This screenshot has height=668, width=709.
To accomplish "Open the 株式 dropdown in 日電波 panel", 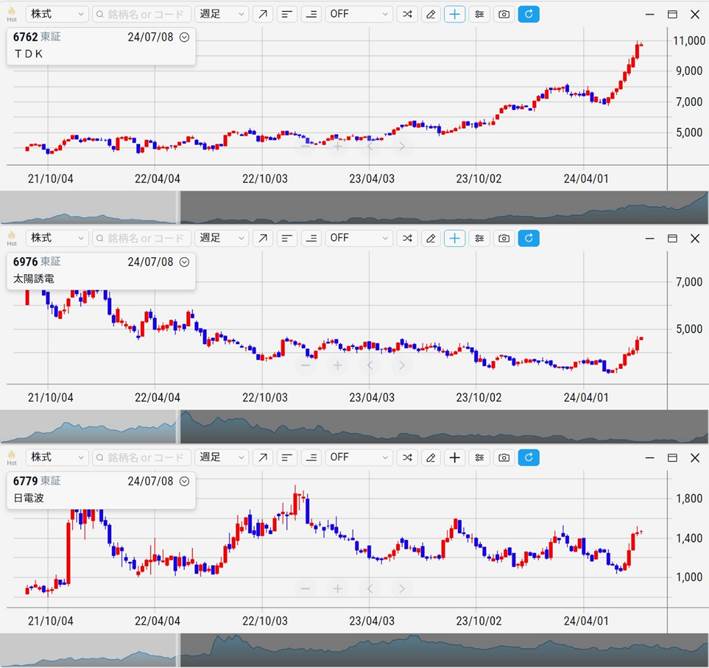I will tap(56, 458).
